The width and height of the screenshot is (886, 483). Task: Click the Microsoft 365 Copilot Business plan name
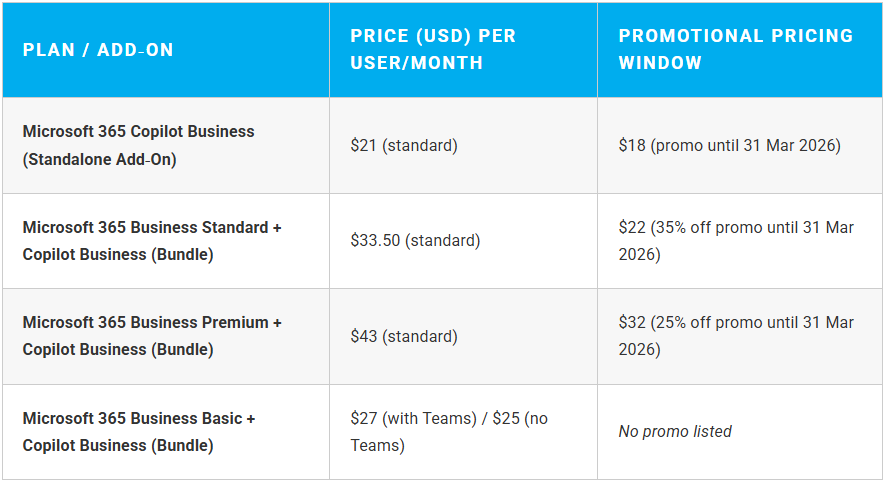pyautogui.click(x=138, y=132)
